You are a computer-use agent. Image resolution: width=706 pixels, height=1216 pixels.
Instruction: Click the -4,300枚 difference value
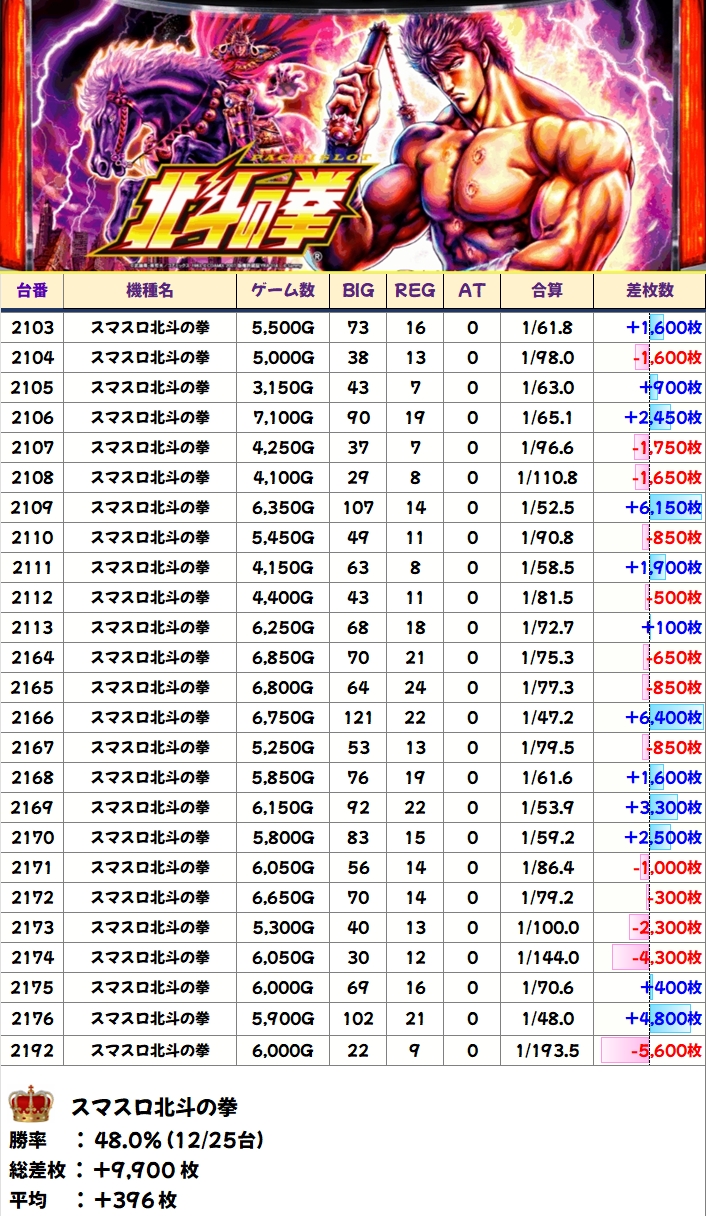(x=666, y=958)
